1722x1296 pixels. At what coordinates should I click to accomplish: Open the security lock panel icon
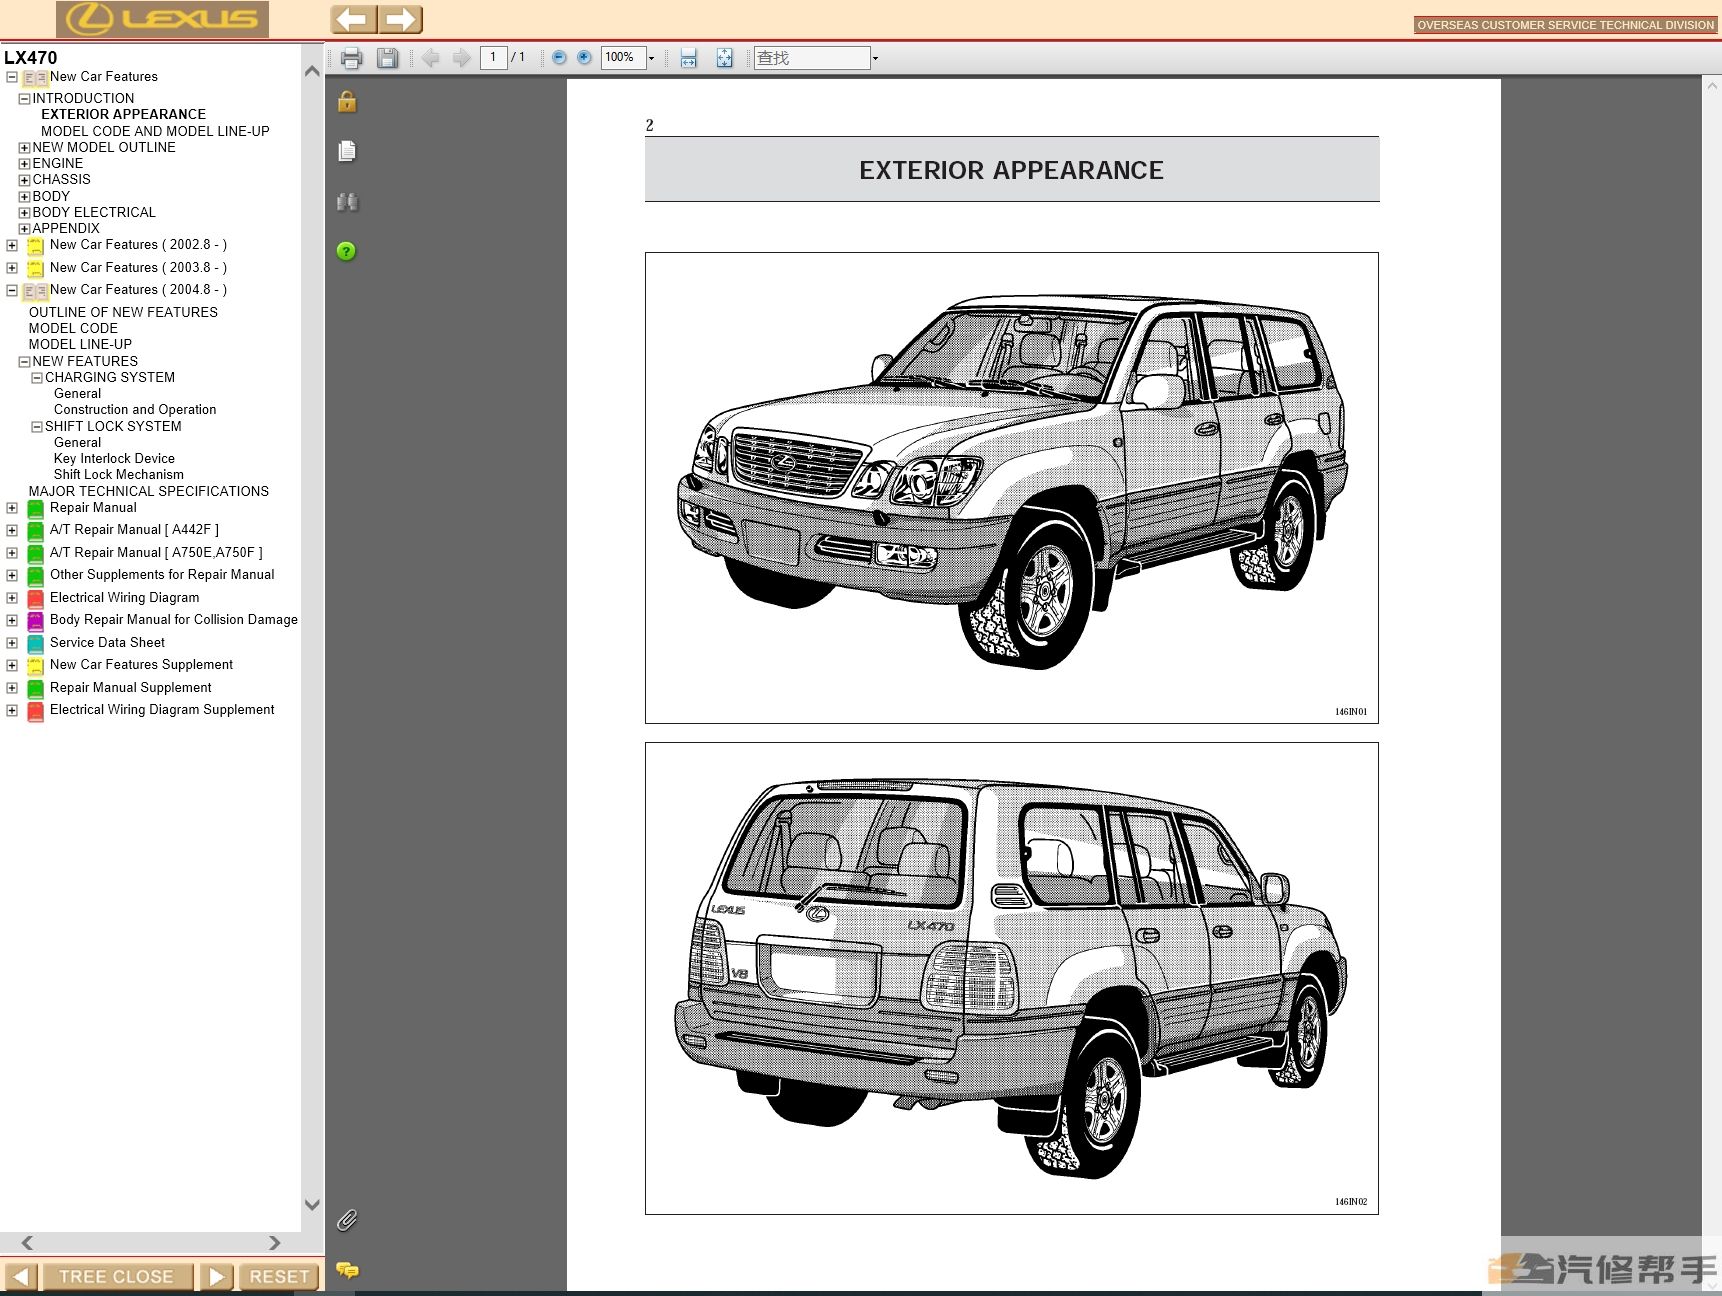347,101
